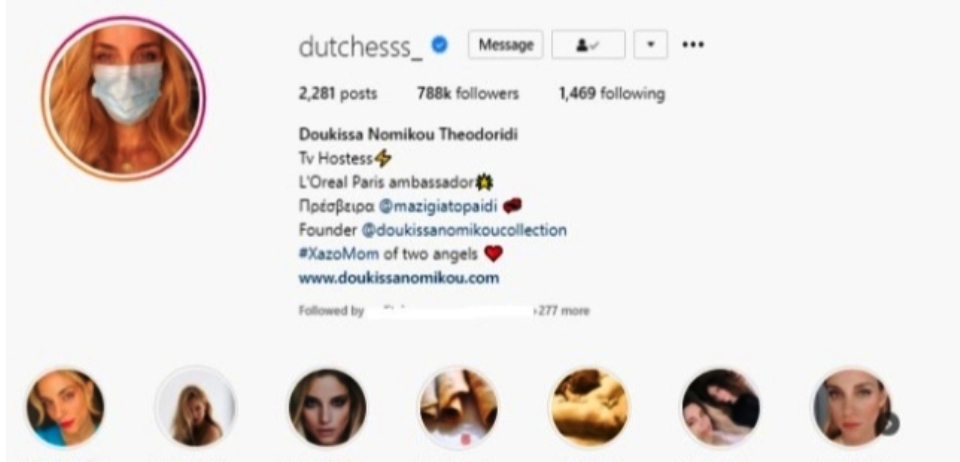View the 2,281 posts count
Screen dimensions: 960x462
click(x=338, y=94)
